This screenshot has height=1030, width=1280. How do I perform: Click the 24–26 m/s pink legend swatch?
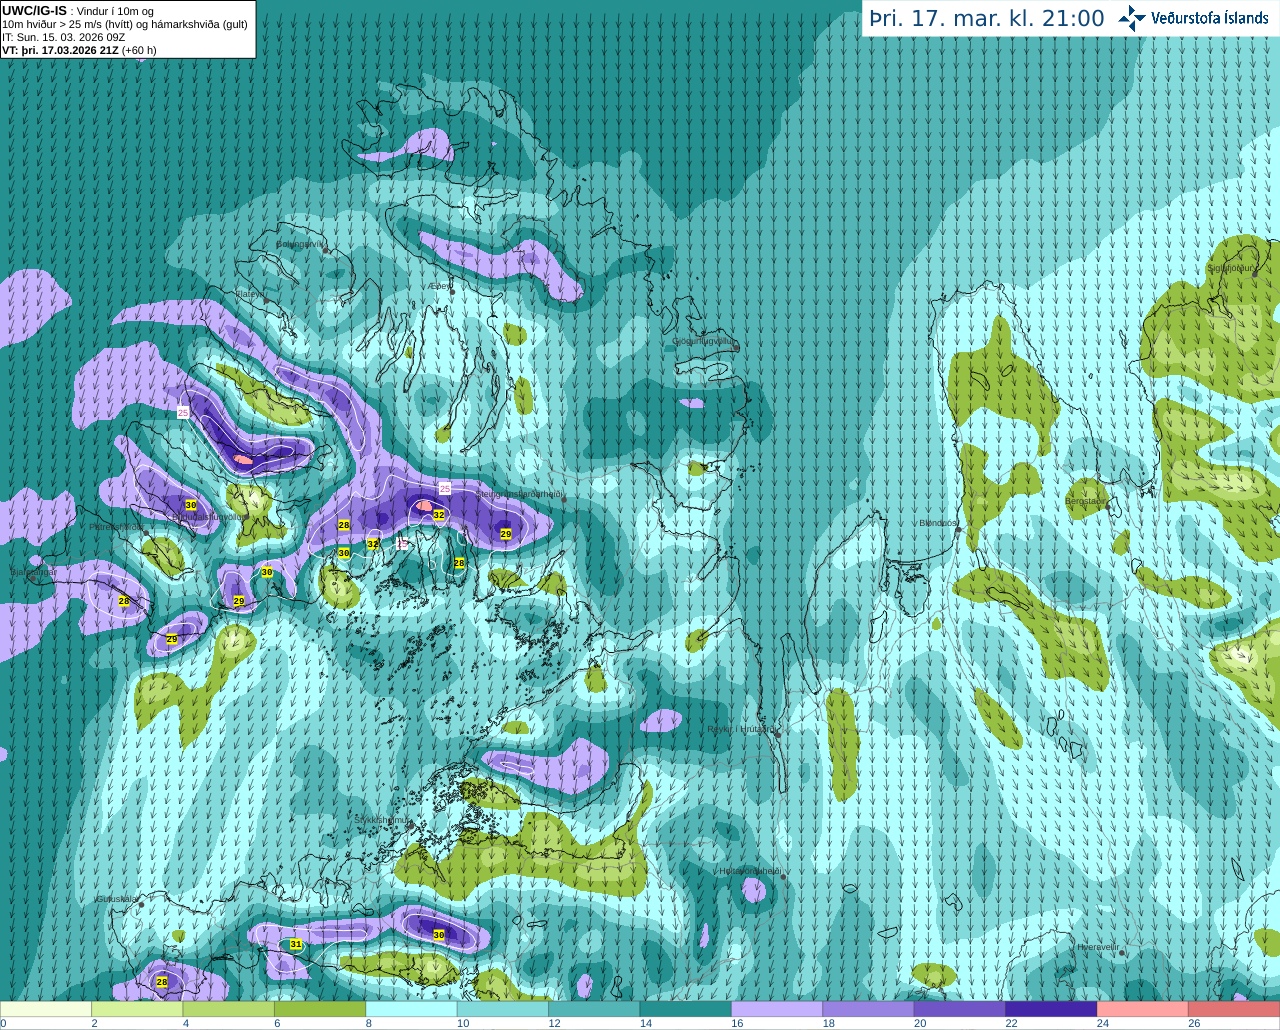pyautogui.click(x=1143, y=1009)
